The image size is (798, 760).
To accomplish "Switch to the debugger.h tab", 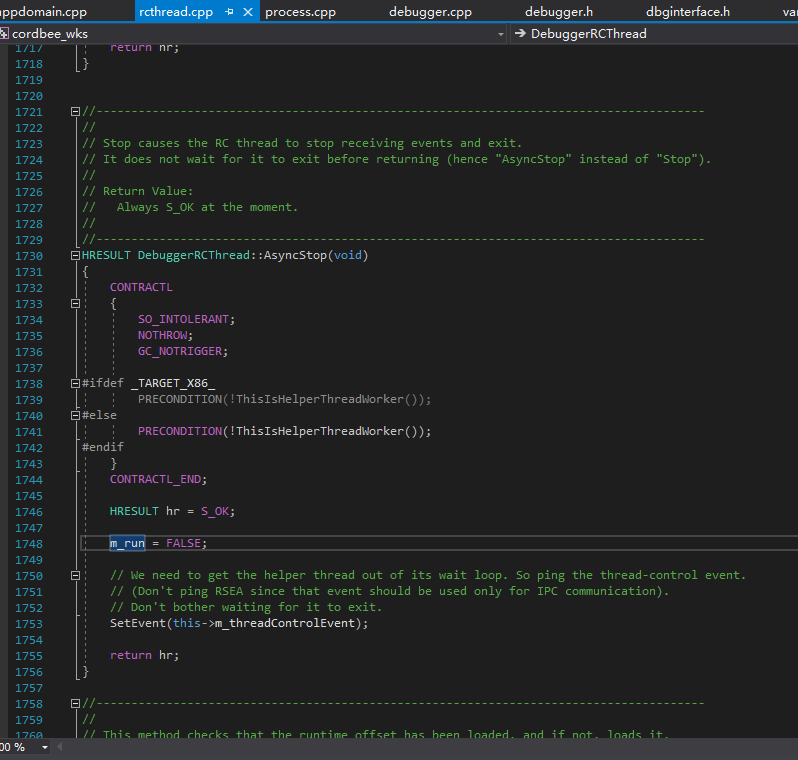I will coord(559,12).
